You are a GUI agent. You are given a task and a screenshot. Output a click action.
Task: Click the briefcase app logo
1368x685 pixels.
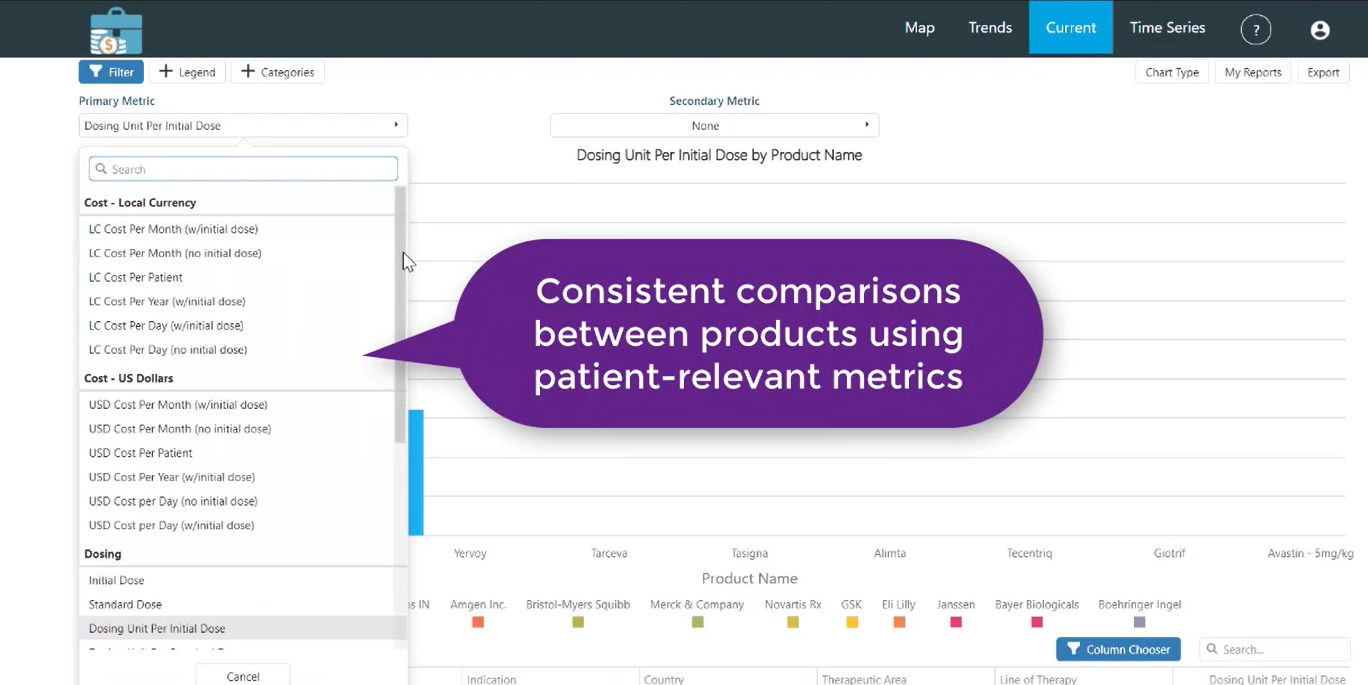click(116, 31)
